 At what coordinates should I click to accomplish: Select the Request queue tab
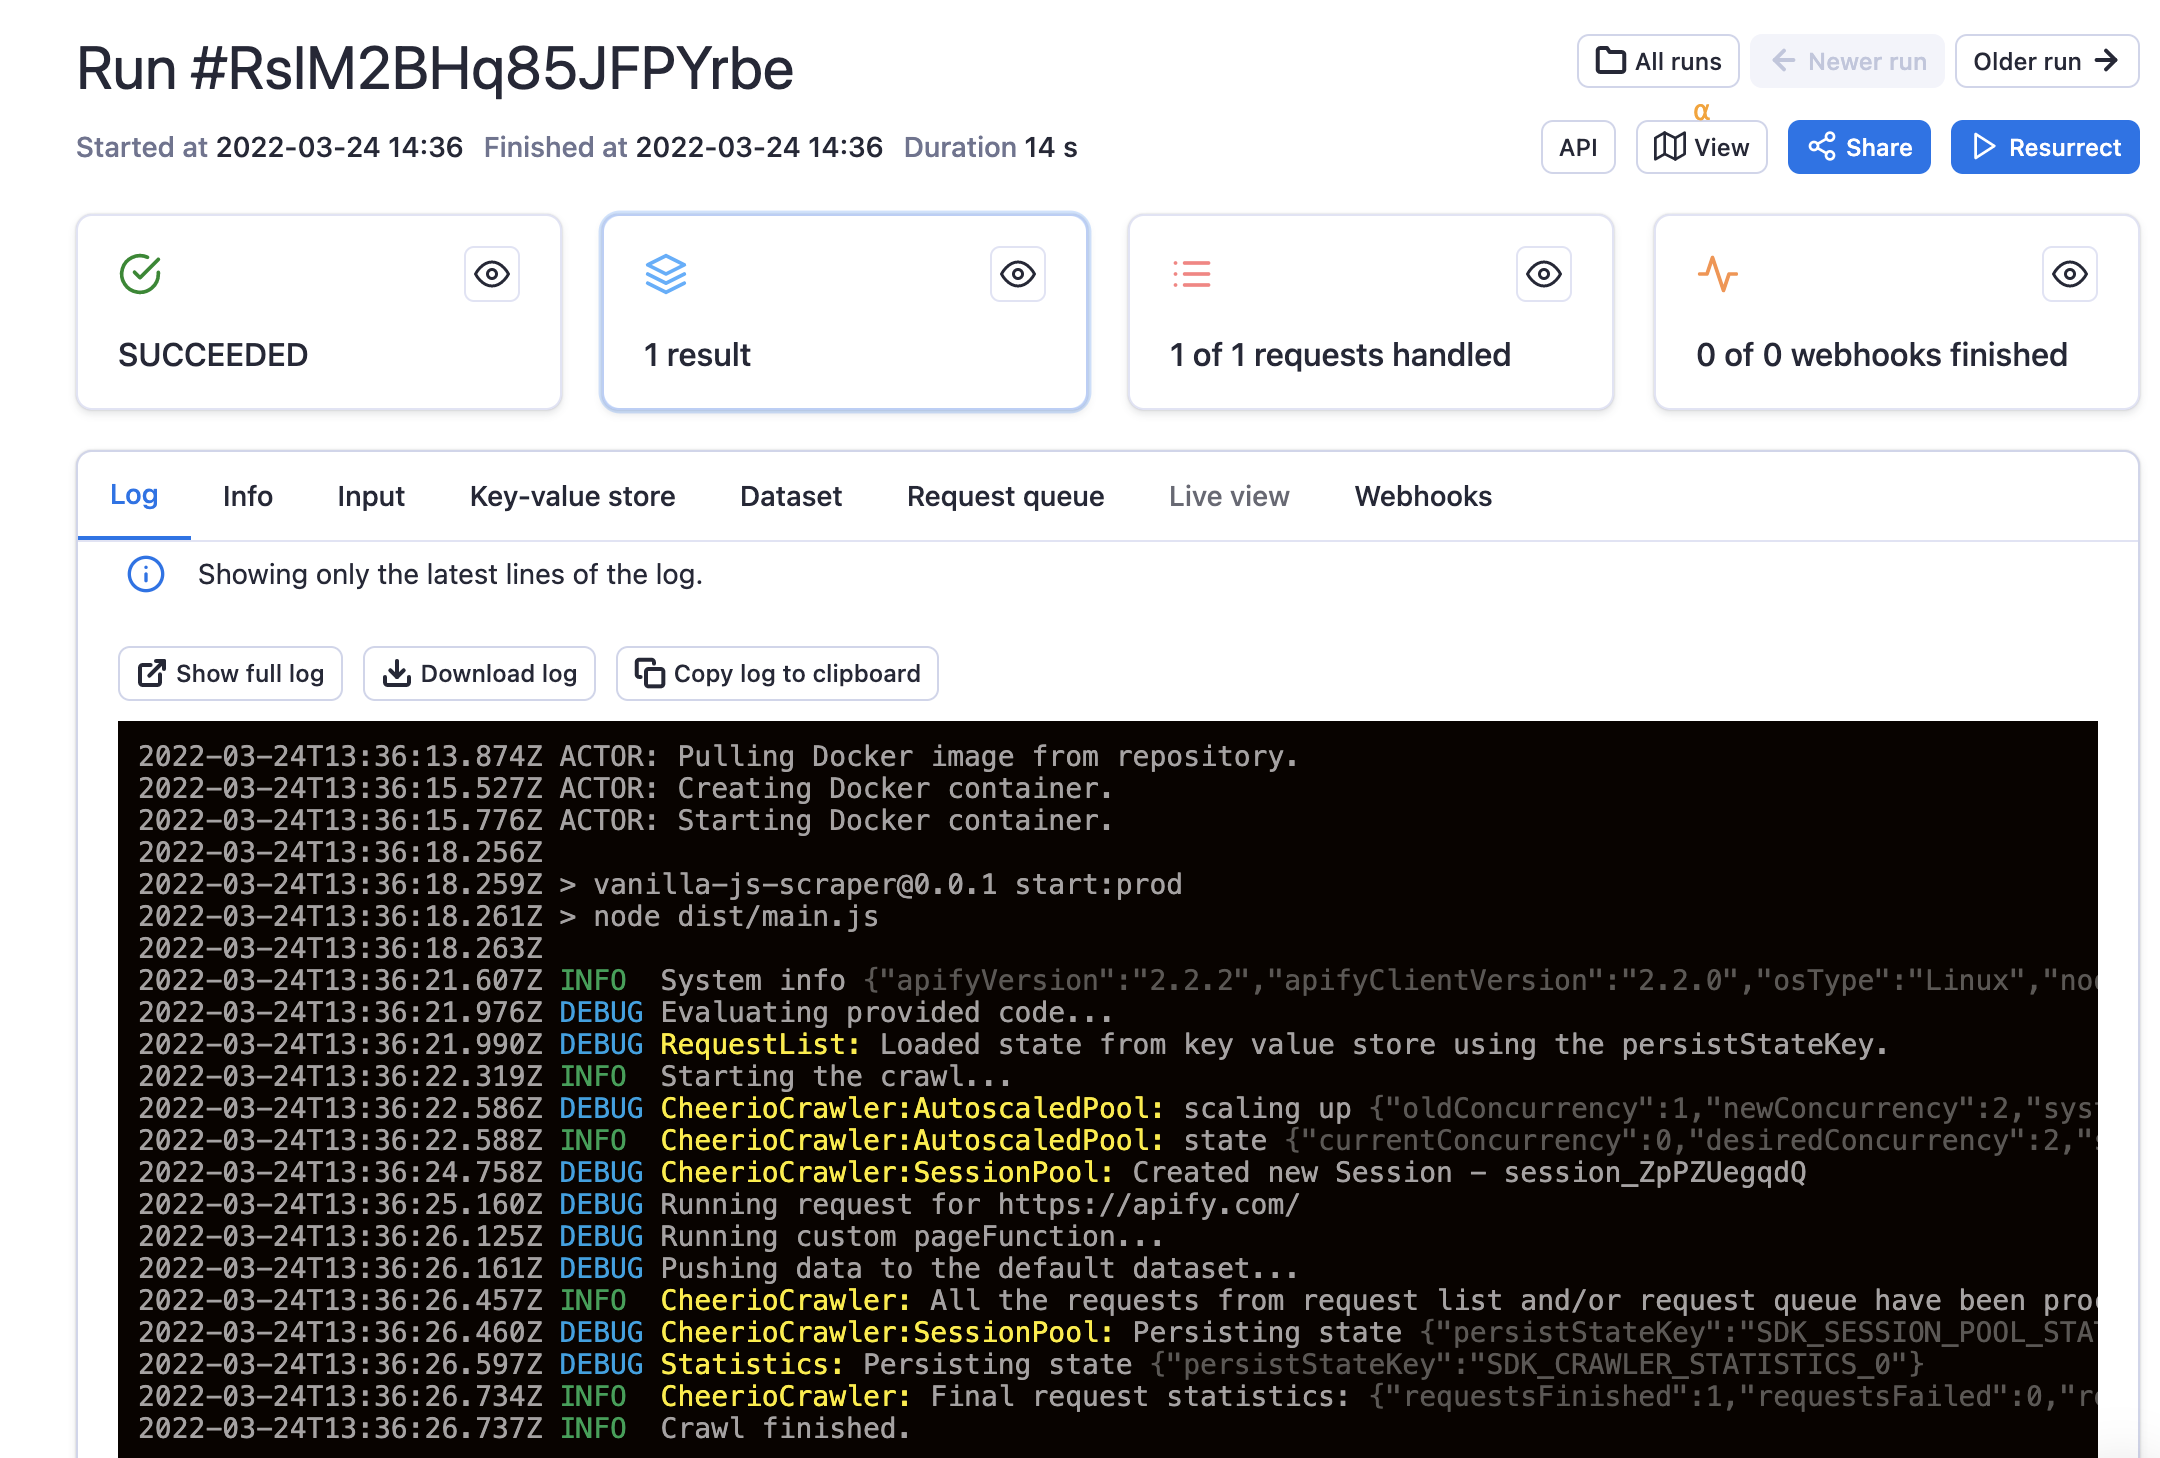[x=1005, y=496]
